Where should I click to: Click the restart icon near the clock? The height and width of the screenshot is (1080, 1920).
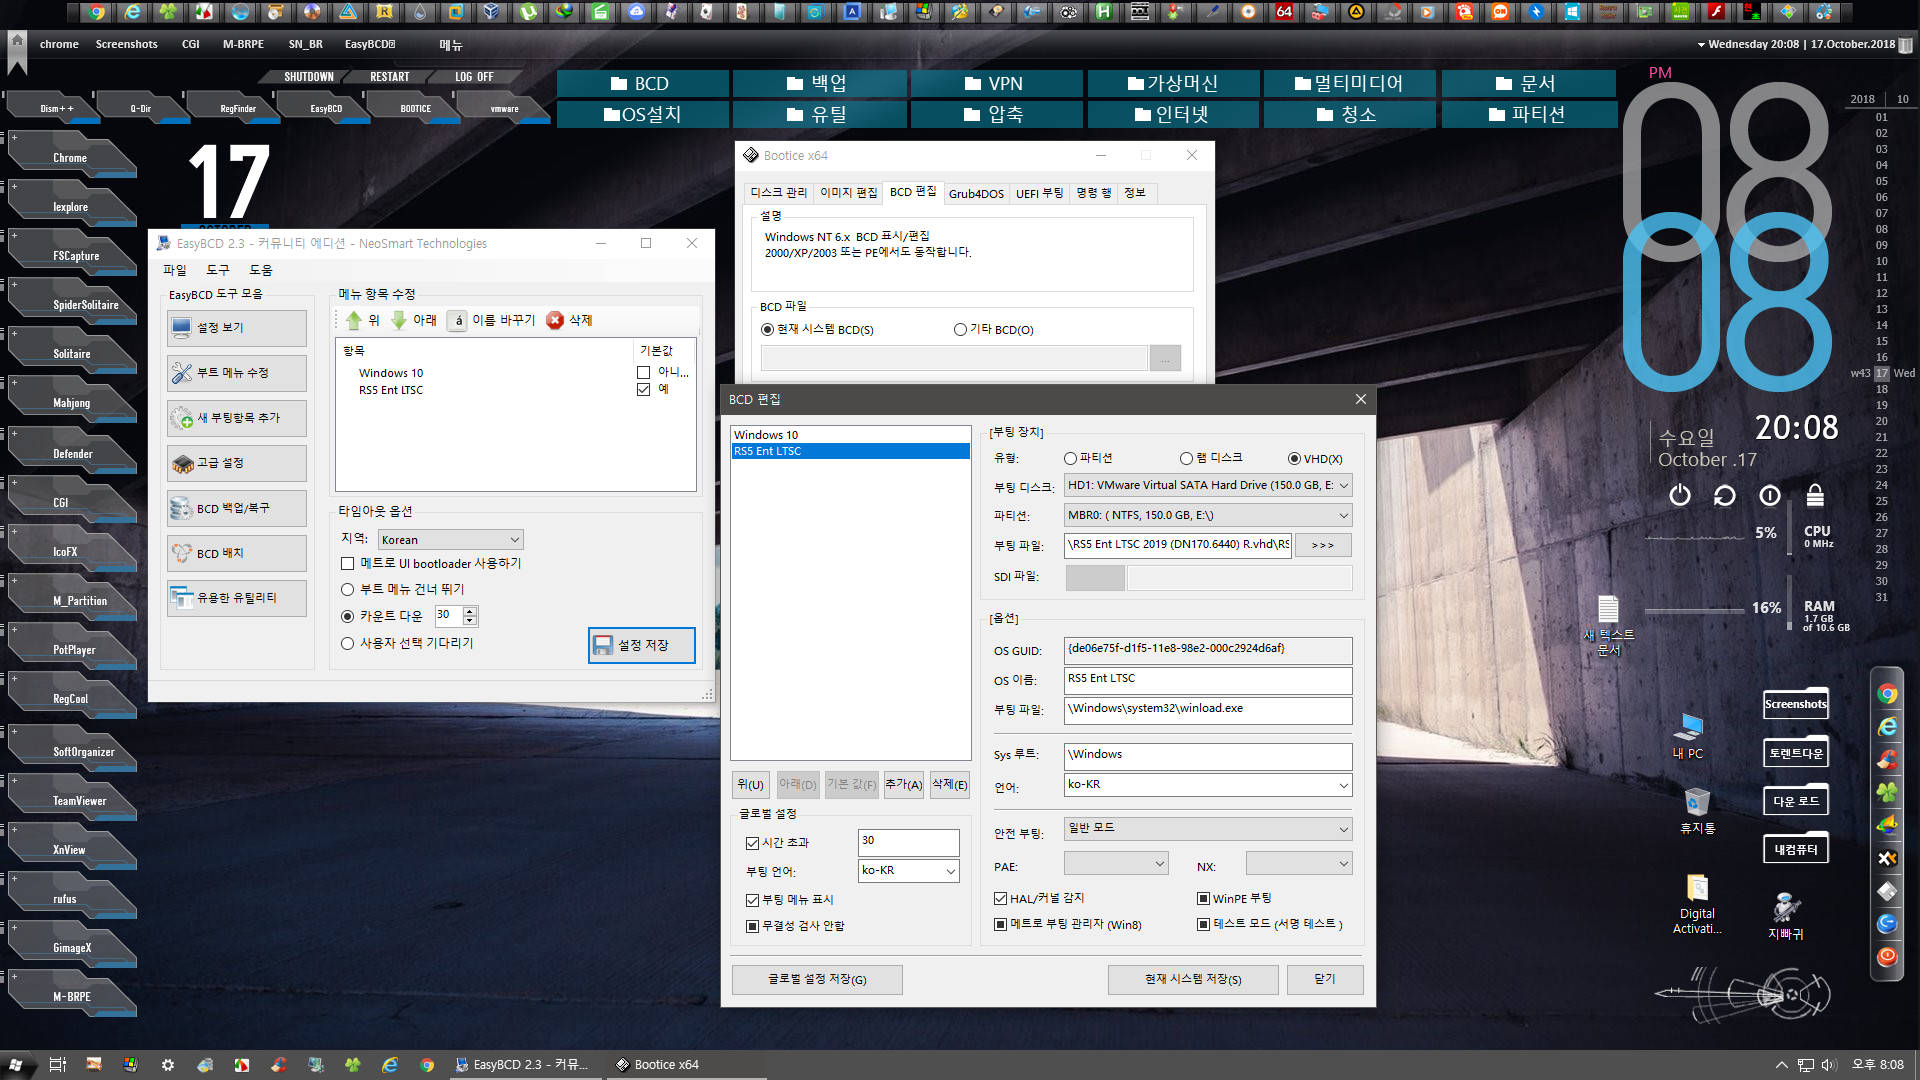coord(1724,495)
